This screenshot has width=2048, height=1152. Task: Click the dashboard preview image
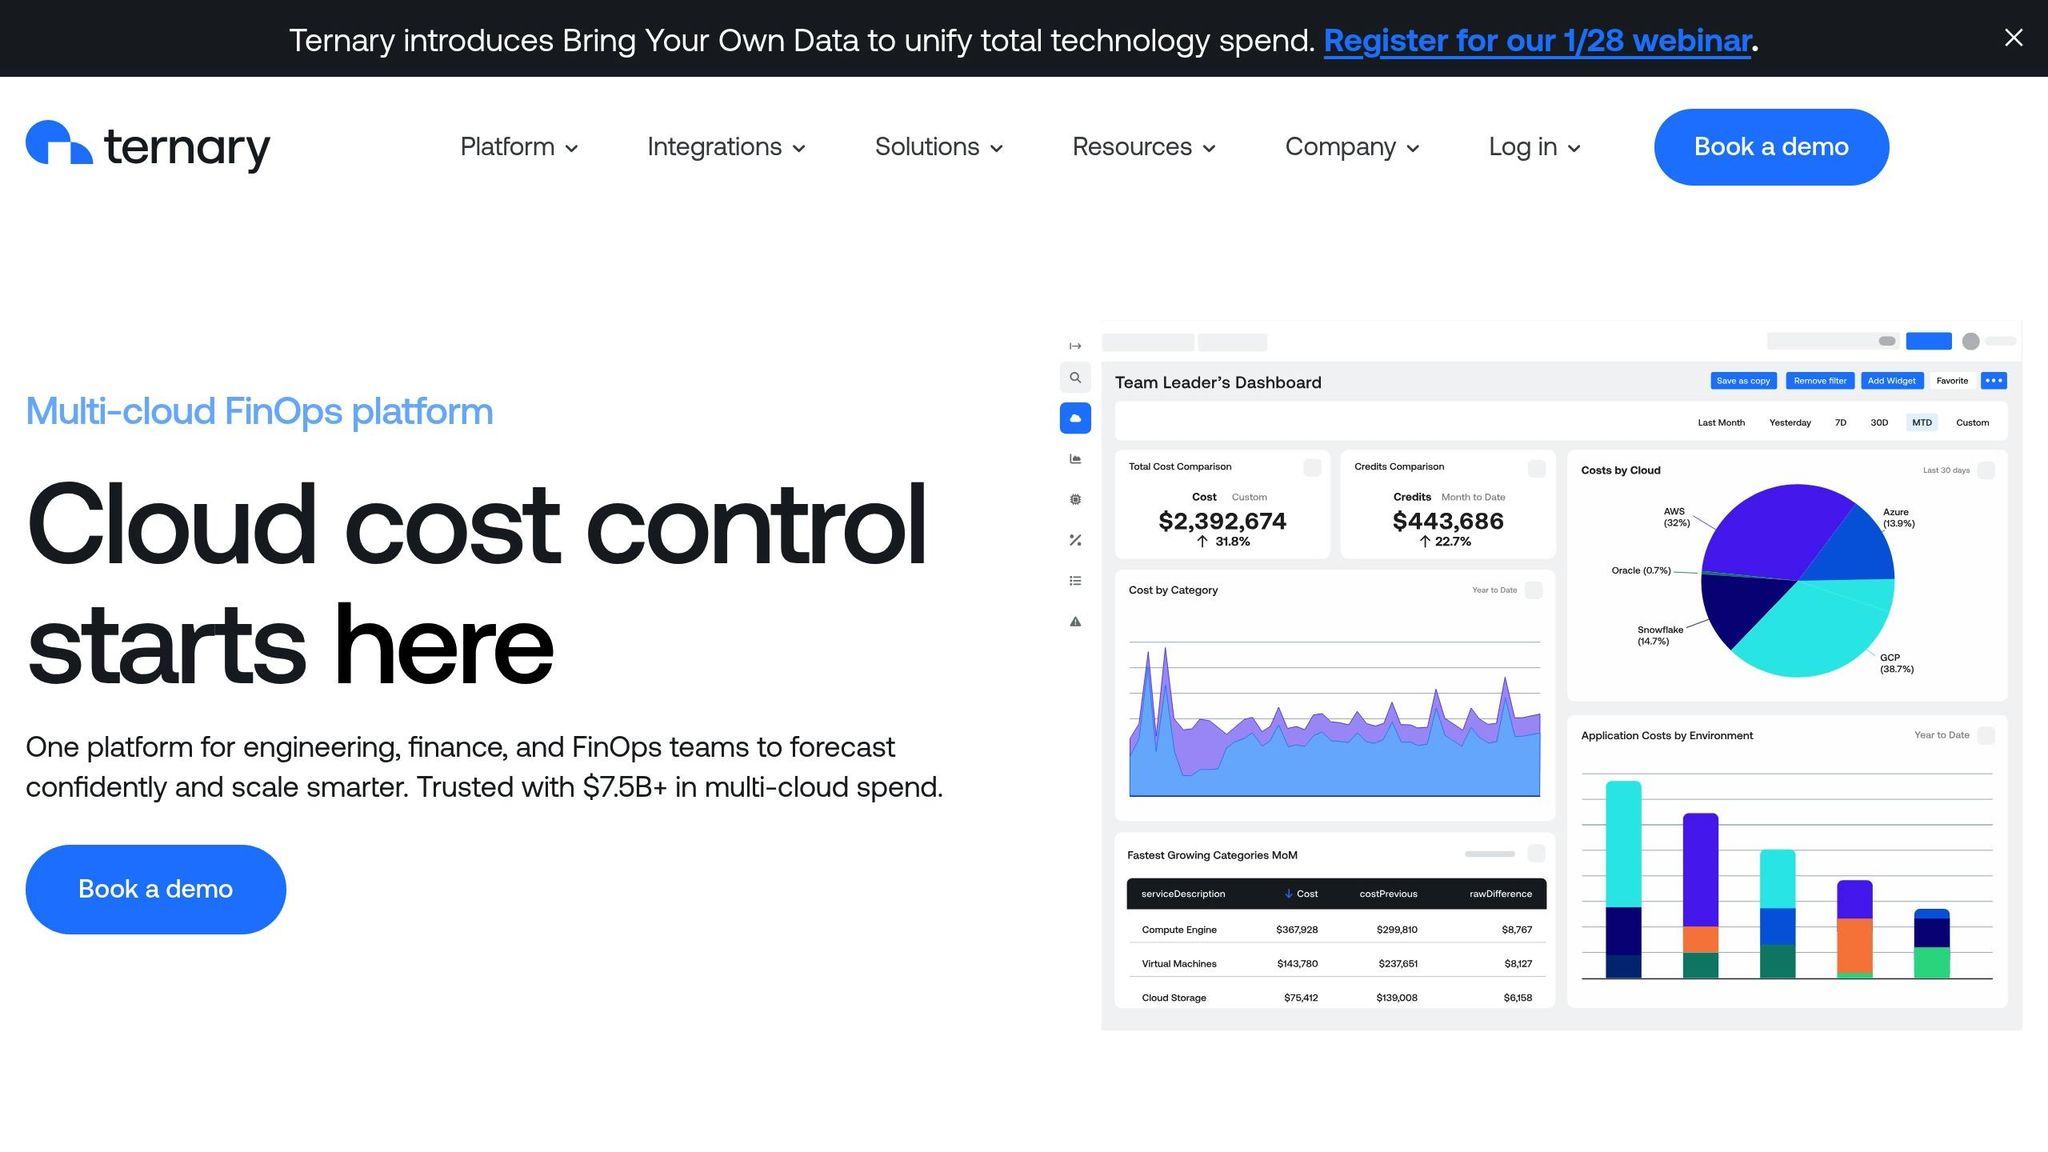click(x=1560, y=675)
